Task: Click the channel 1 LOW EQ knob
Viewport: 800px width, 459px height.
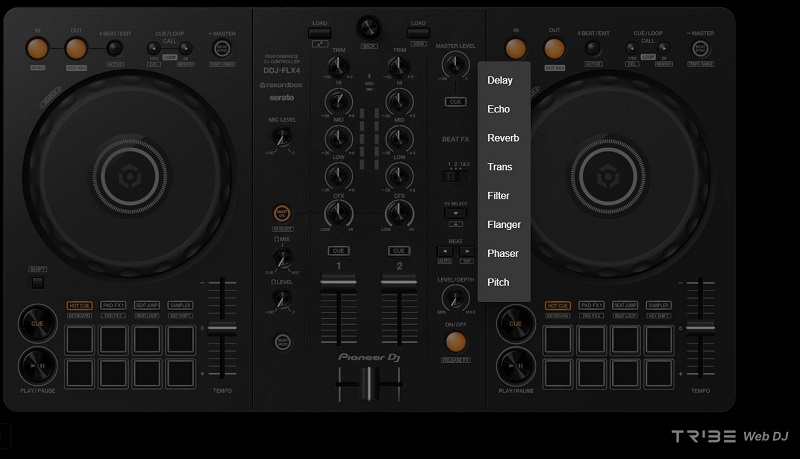Action: [x=338, y=176]
